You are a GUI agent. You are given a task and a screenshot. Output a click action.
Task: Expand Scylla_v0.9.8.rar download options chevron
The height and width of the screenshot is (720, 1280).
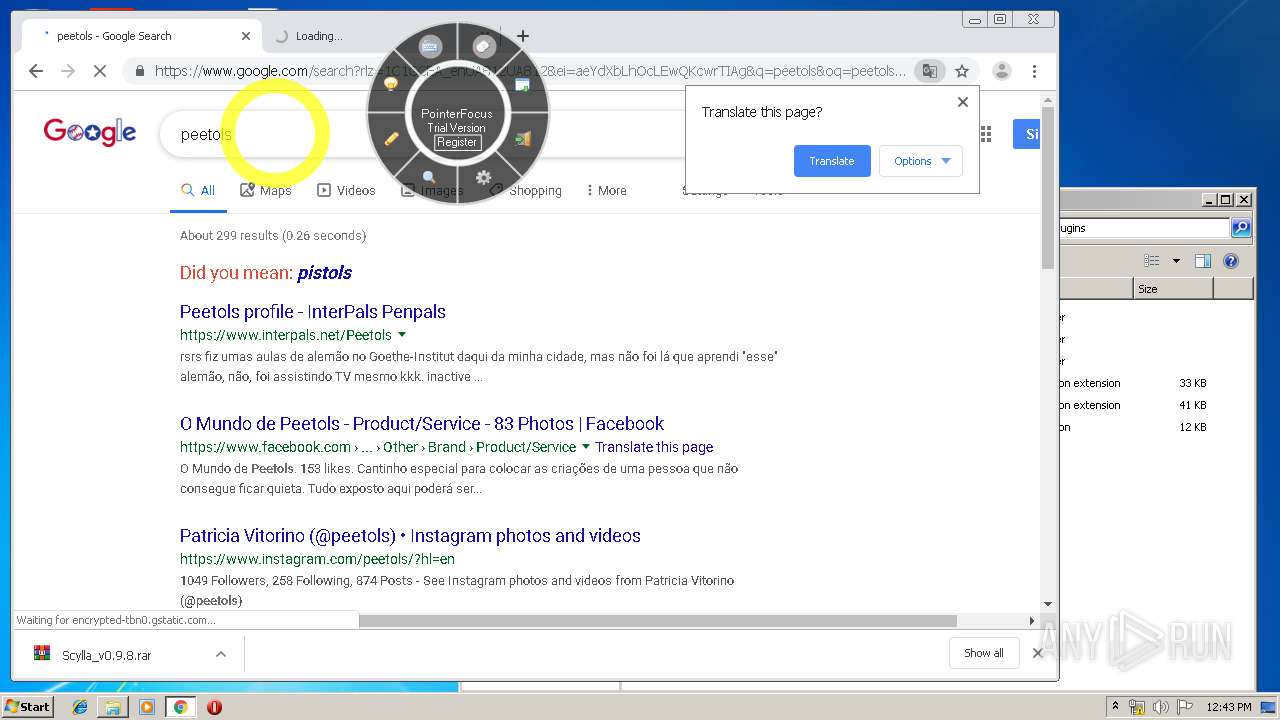tap(221, 654)
